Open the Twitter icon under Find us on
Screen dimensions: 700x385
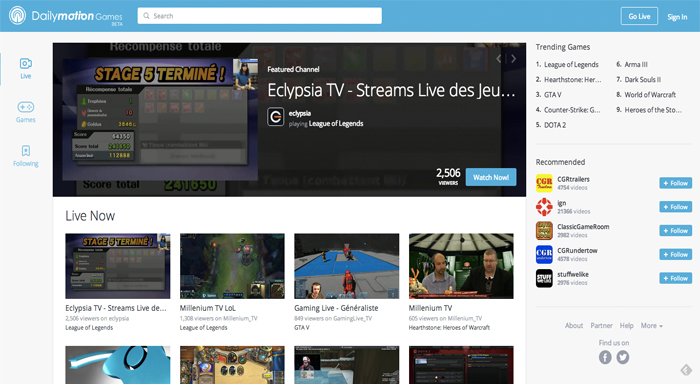pos(623,357)
